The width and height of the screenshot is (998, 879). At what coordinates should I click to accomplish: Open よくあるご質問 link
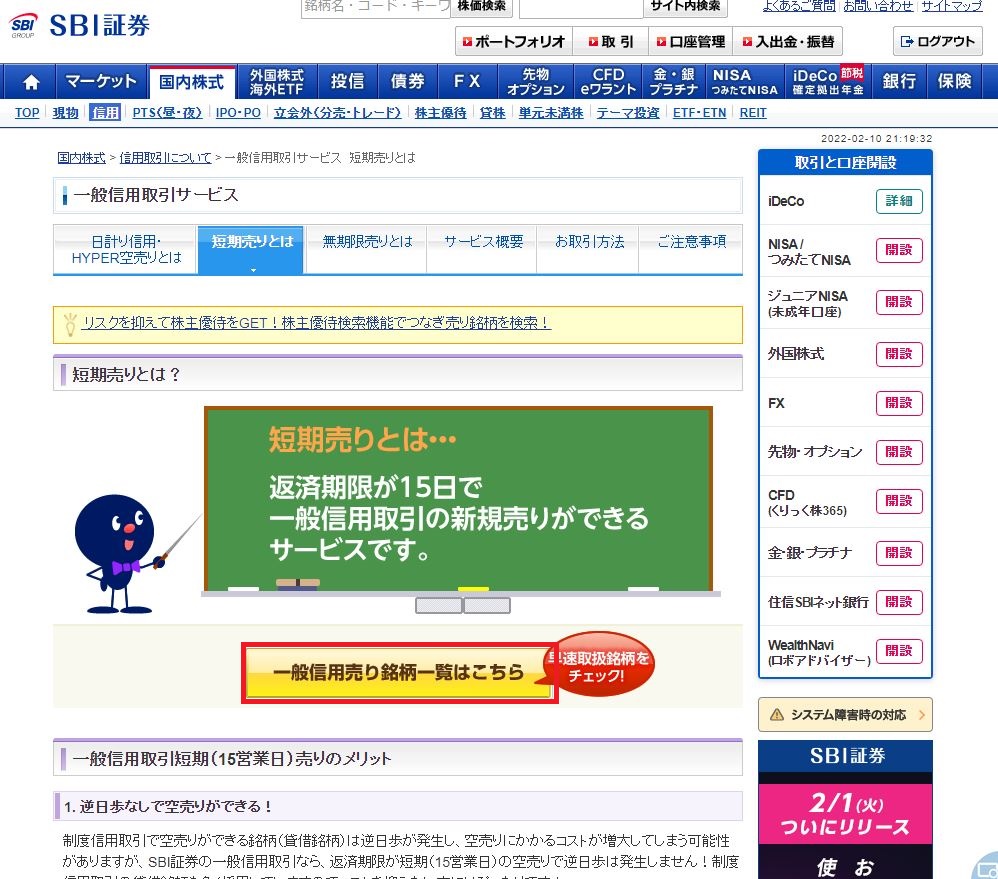799,6
